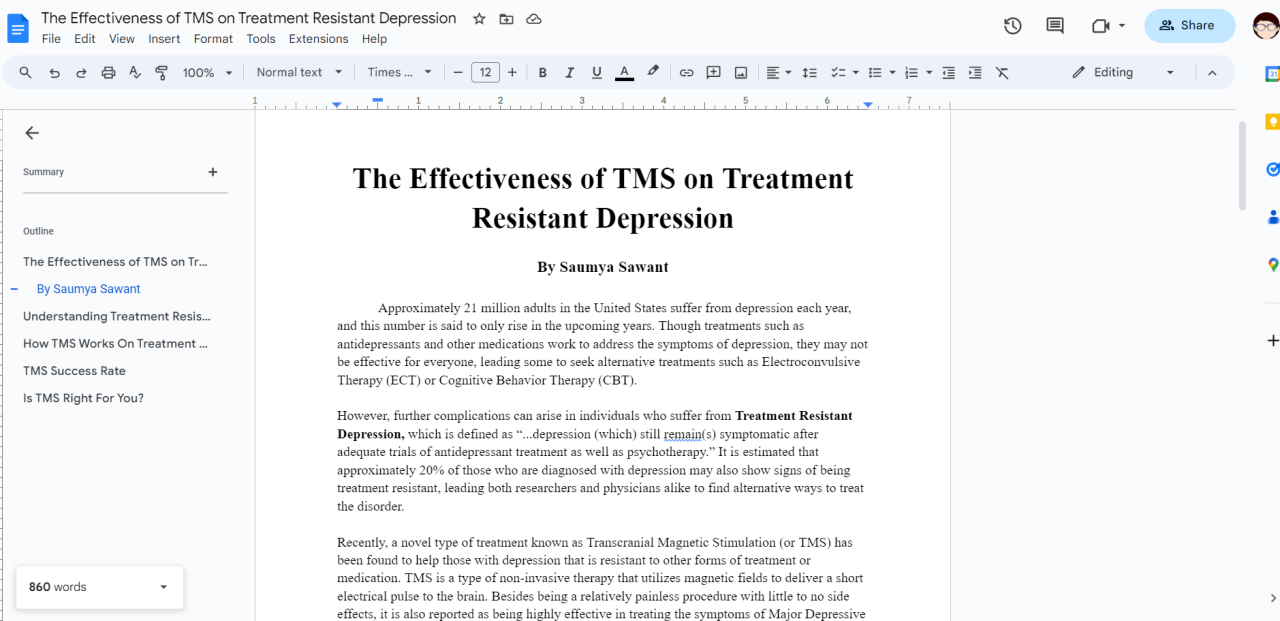Click the Share button
1280x621 pixels.
[1189, 26]
